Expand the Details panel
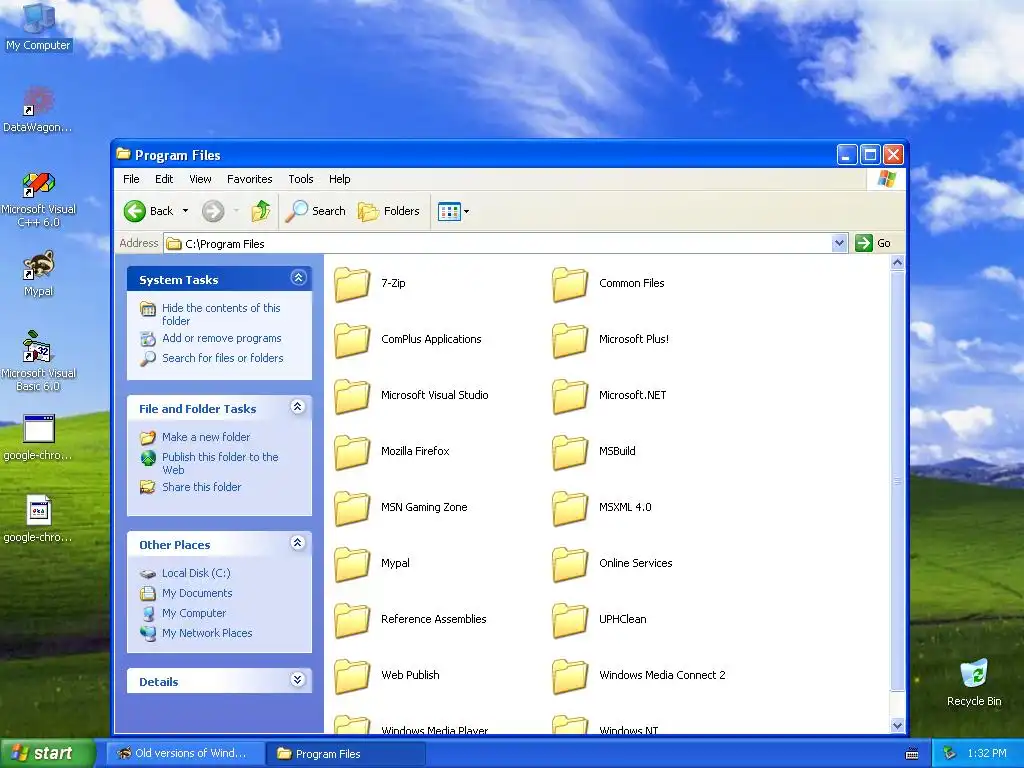The width and height of the screenshot is (1024, 768). (298, 680)
